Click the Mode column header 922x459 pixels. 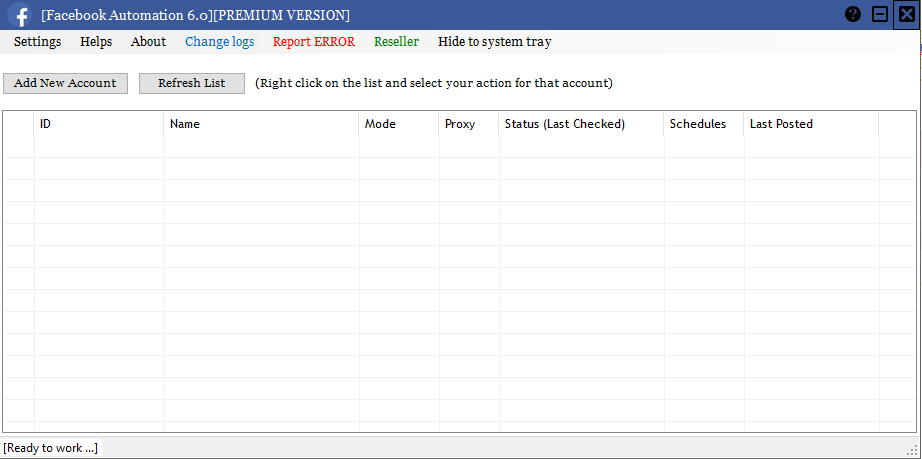[399, 124]
